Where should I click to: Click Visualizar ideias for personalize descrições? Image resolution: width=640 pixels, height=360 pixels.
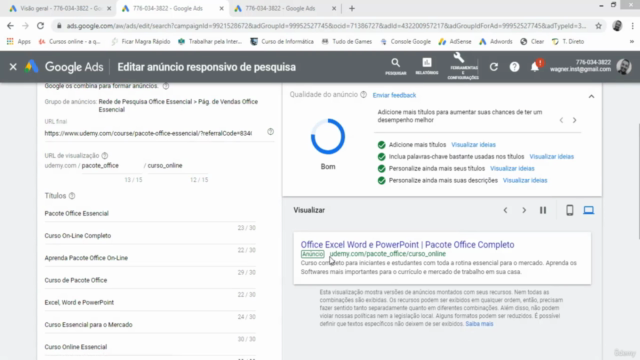point(525,180)
